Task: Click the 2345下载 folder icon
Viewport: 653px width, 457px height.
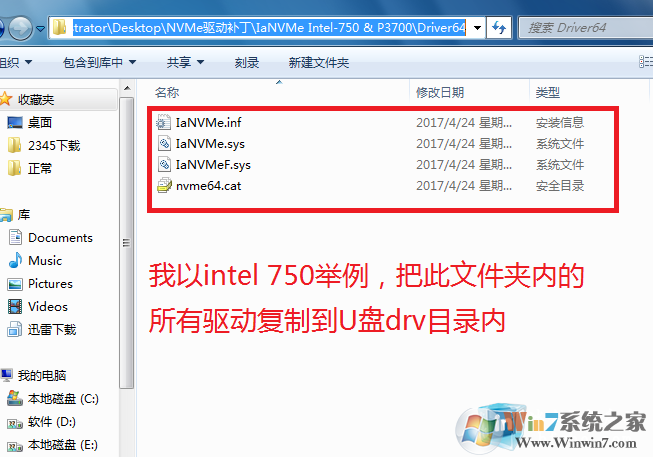Action: coord(15,145)
